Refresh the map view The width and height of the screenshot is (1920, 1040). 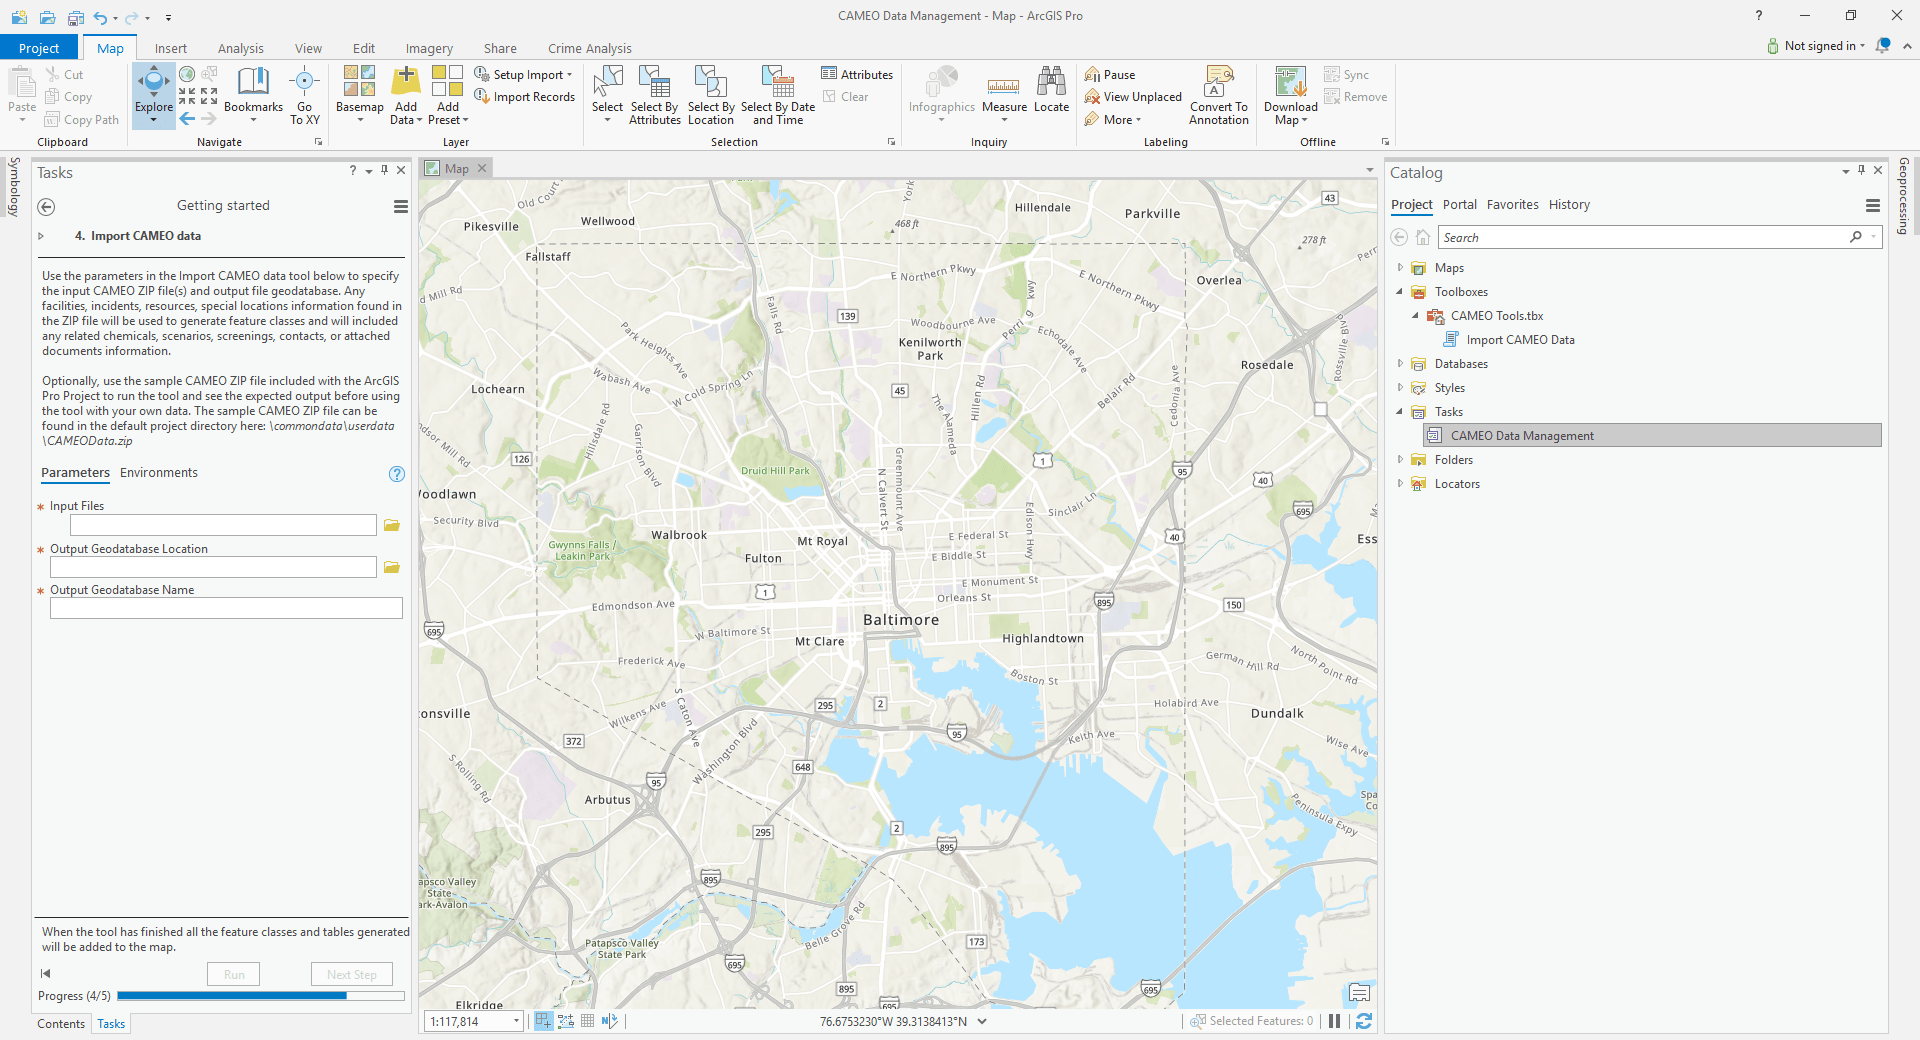1364,1021
